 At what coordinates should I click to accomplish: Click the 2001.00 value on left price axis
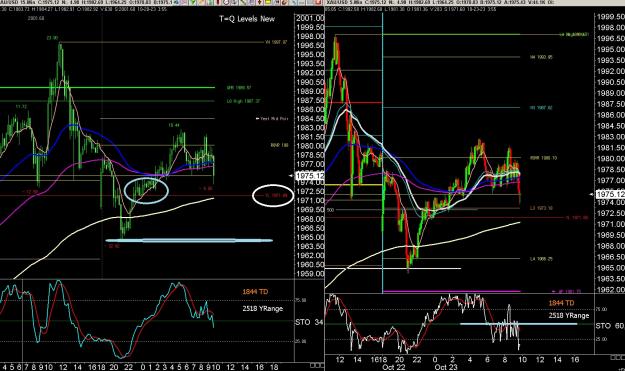coord(310,18)
